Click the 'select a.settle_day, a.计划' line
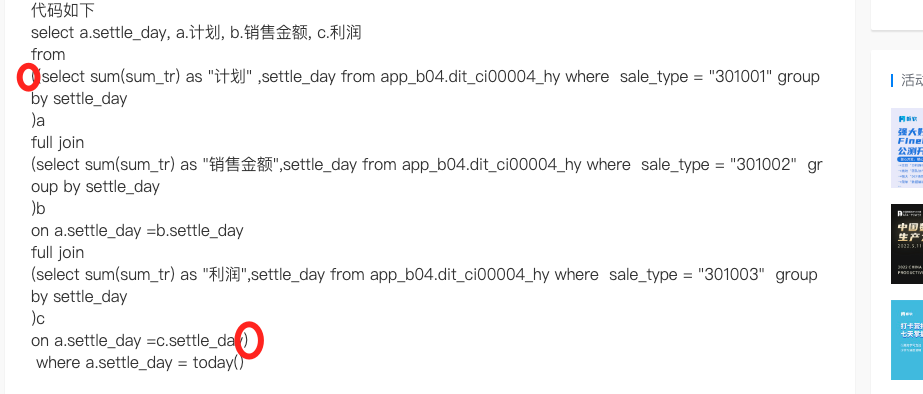This screenshot has width=923, height=394. tap(196, 32)
